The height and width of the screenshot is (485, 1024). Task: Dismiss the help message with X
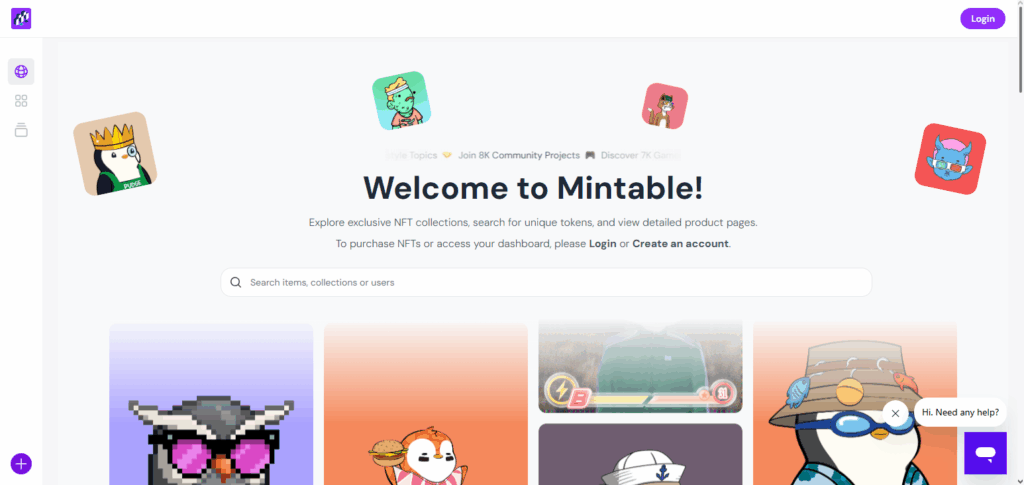pyautogui.click(x=895, y=413)
